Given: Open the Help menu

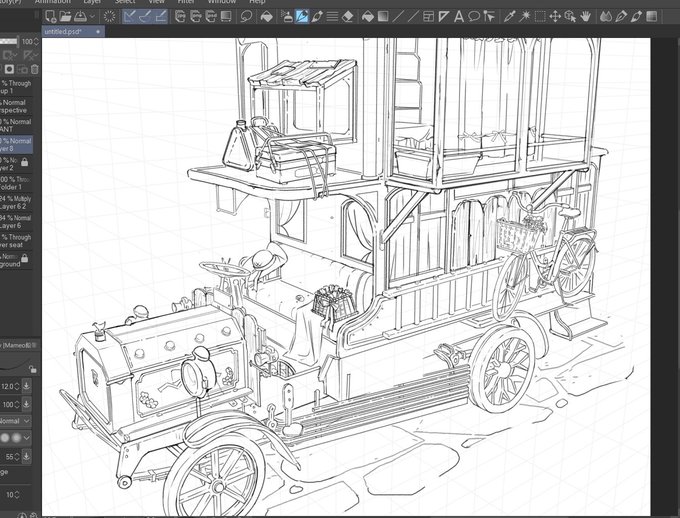Looking at the screenshot, I should tap(256, 2).
